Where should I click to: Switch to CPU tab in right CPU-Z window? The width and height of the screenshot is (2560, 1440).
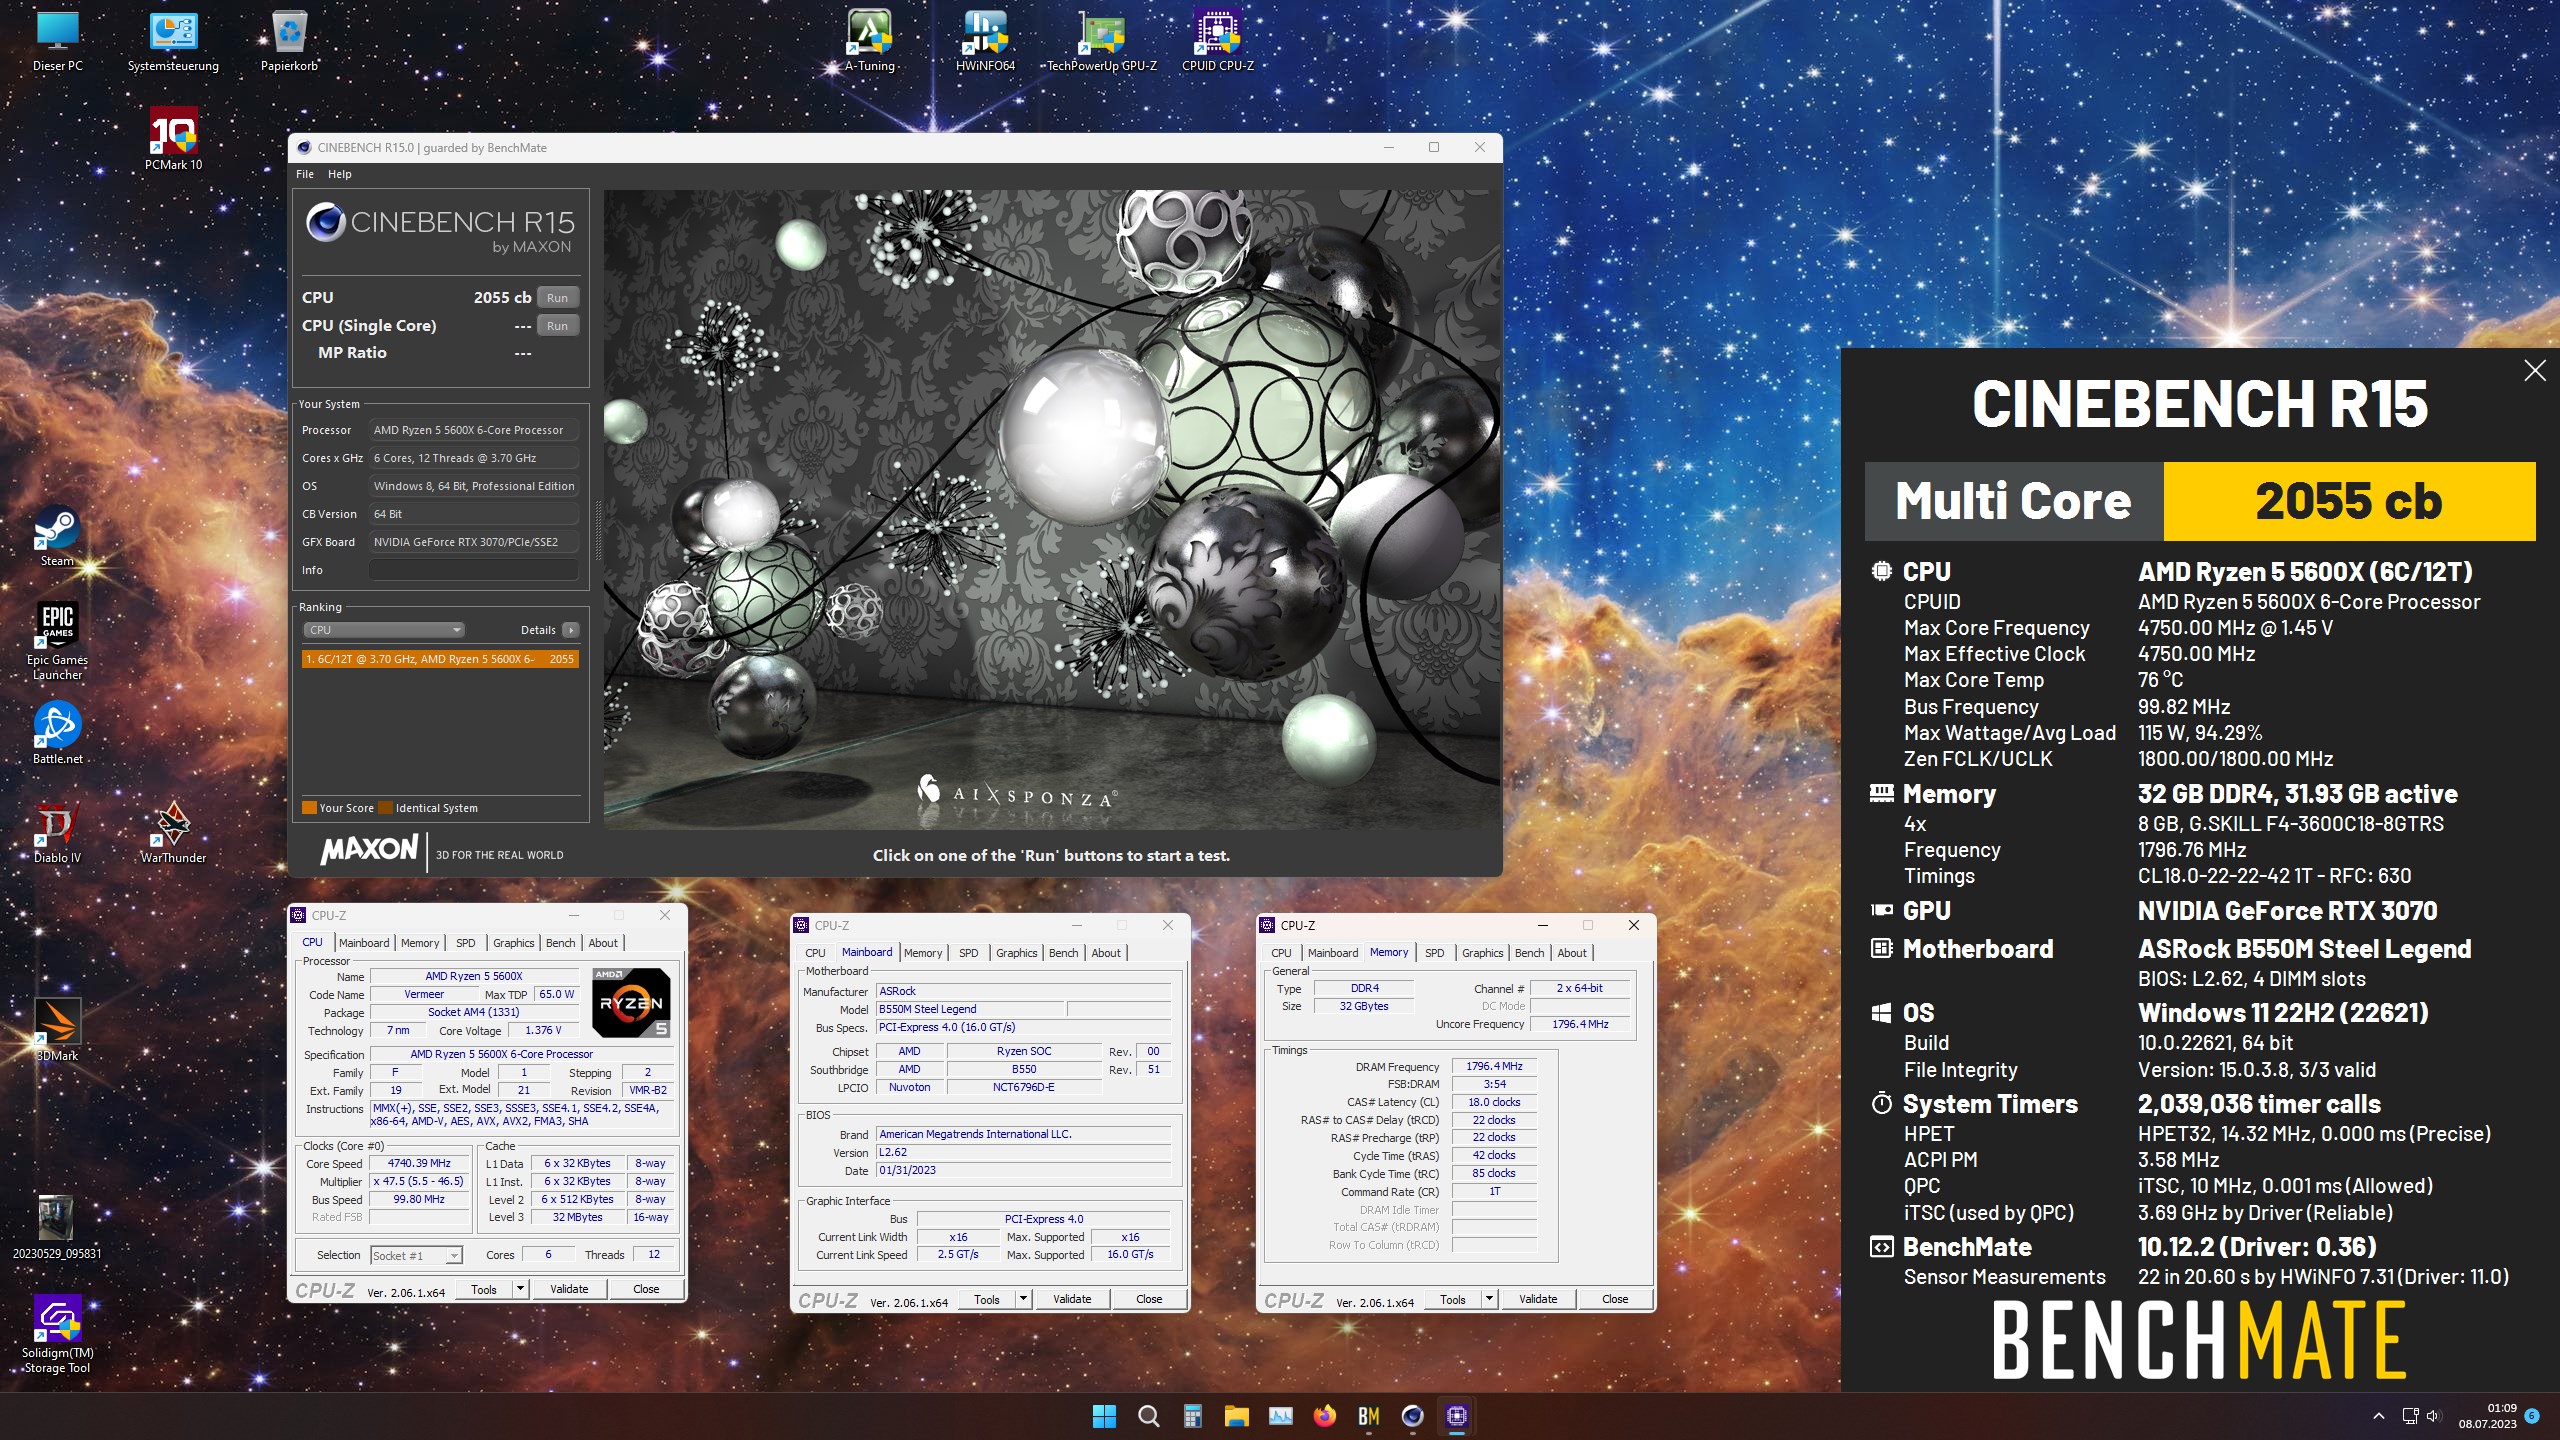point(1281,953)
